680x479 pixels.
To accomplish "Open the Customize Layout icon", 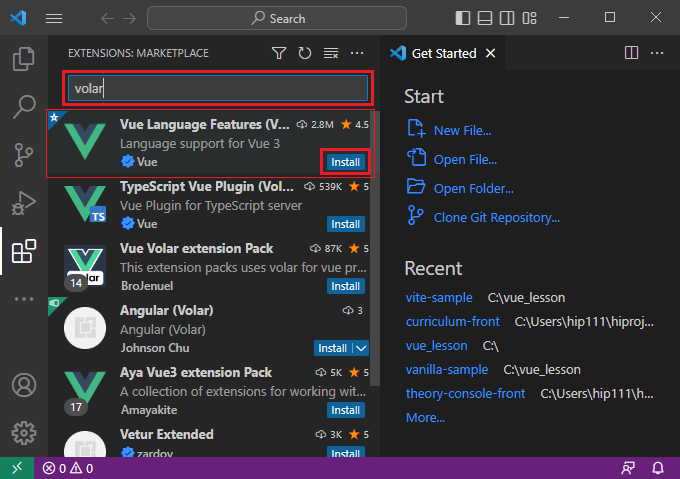I will pos(530,18).
